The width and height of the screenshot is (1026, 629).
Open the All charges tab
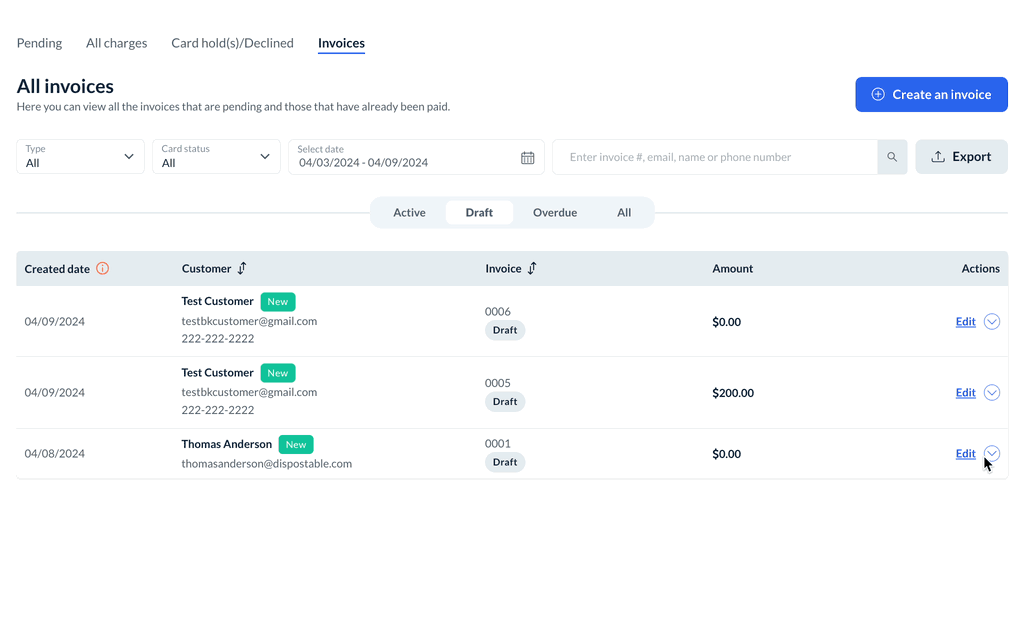tap(116, 43)
